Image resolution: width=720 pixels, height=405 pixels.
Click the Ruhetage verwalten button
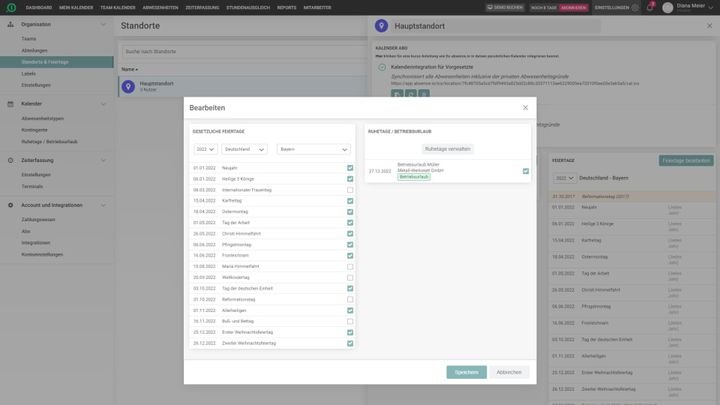(x=447, y=148)
